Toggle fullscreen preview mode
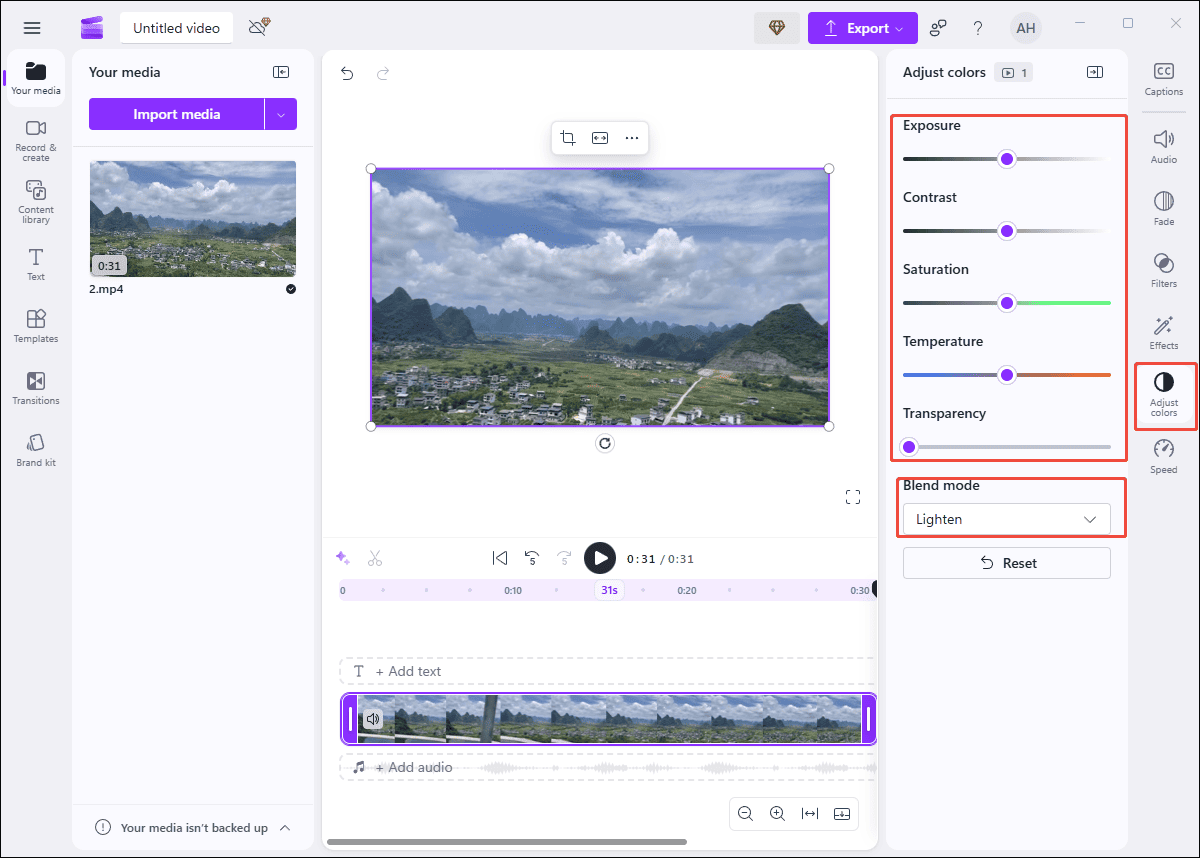 [852, 496]
